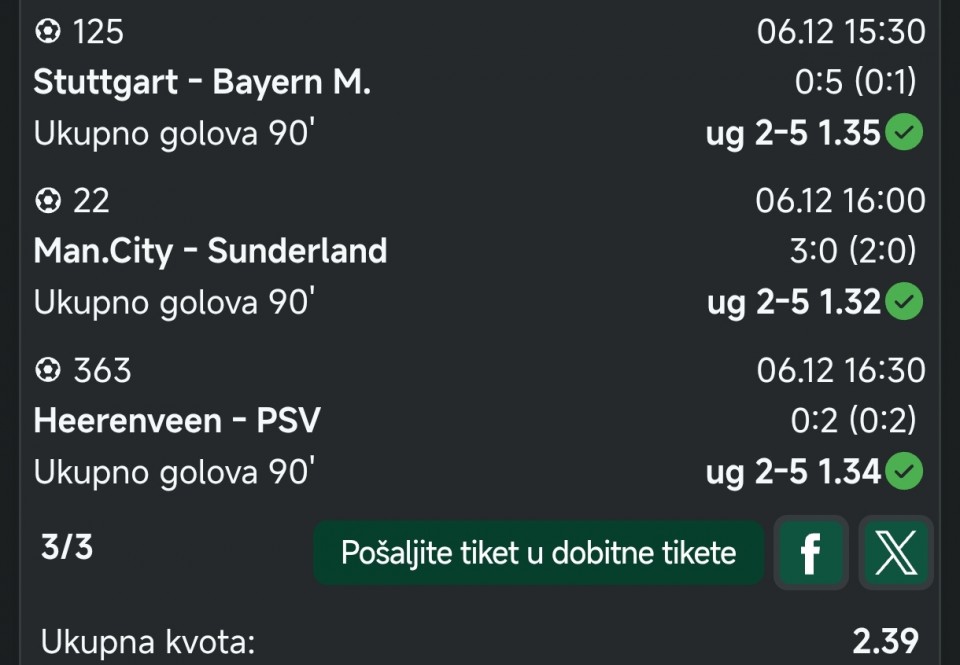The image size is (960, 665).
Task: Click soccer ball icon beside 363
Action: pyautogui.click(x=47, y=371)
